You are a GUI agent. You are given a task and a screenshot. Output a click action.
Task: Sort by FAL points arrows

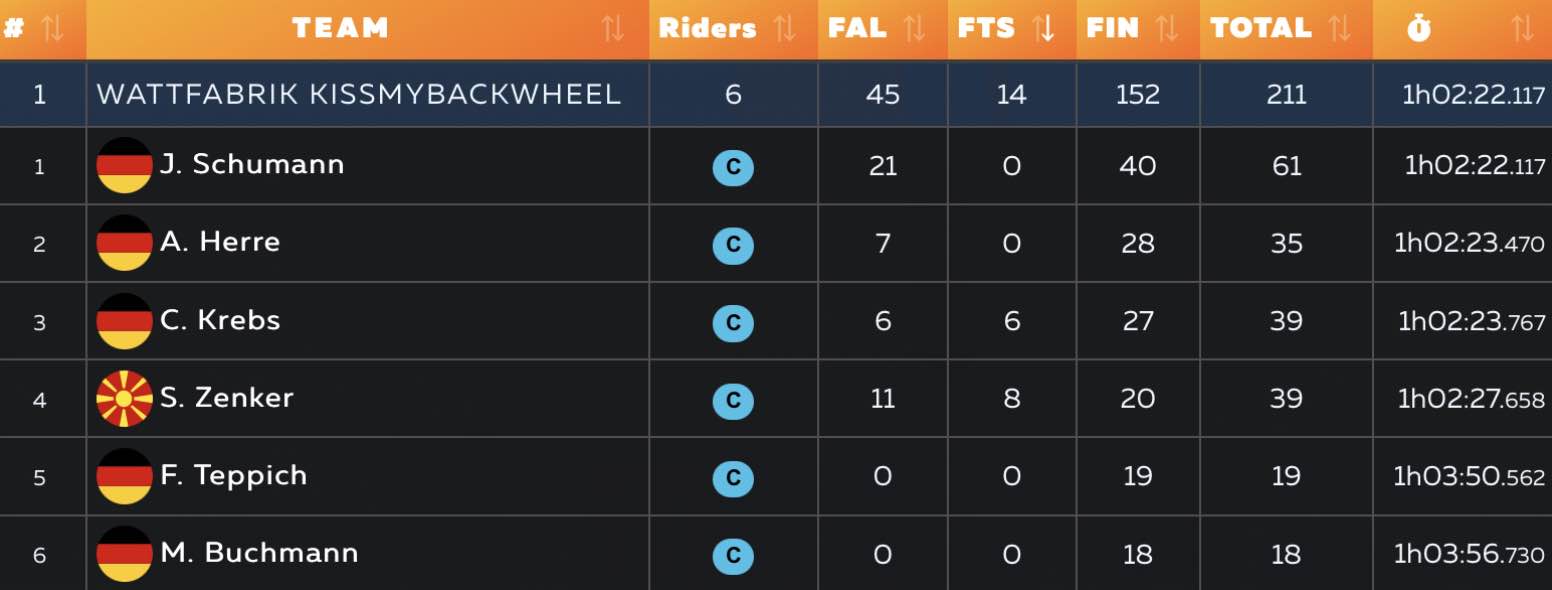(914, 29)
